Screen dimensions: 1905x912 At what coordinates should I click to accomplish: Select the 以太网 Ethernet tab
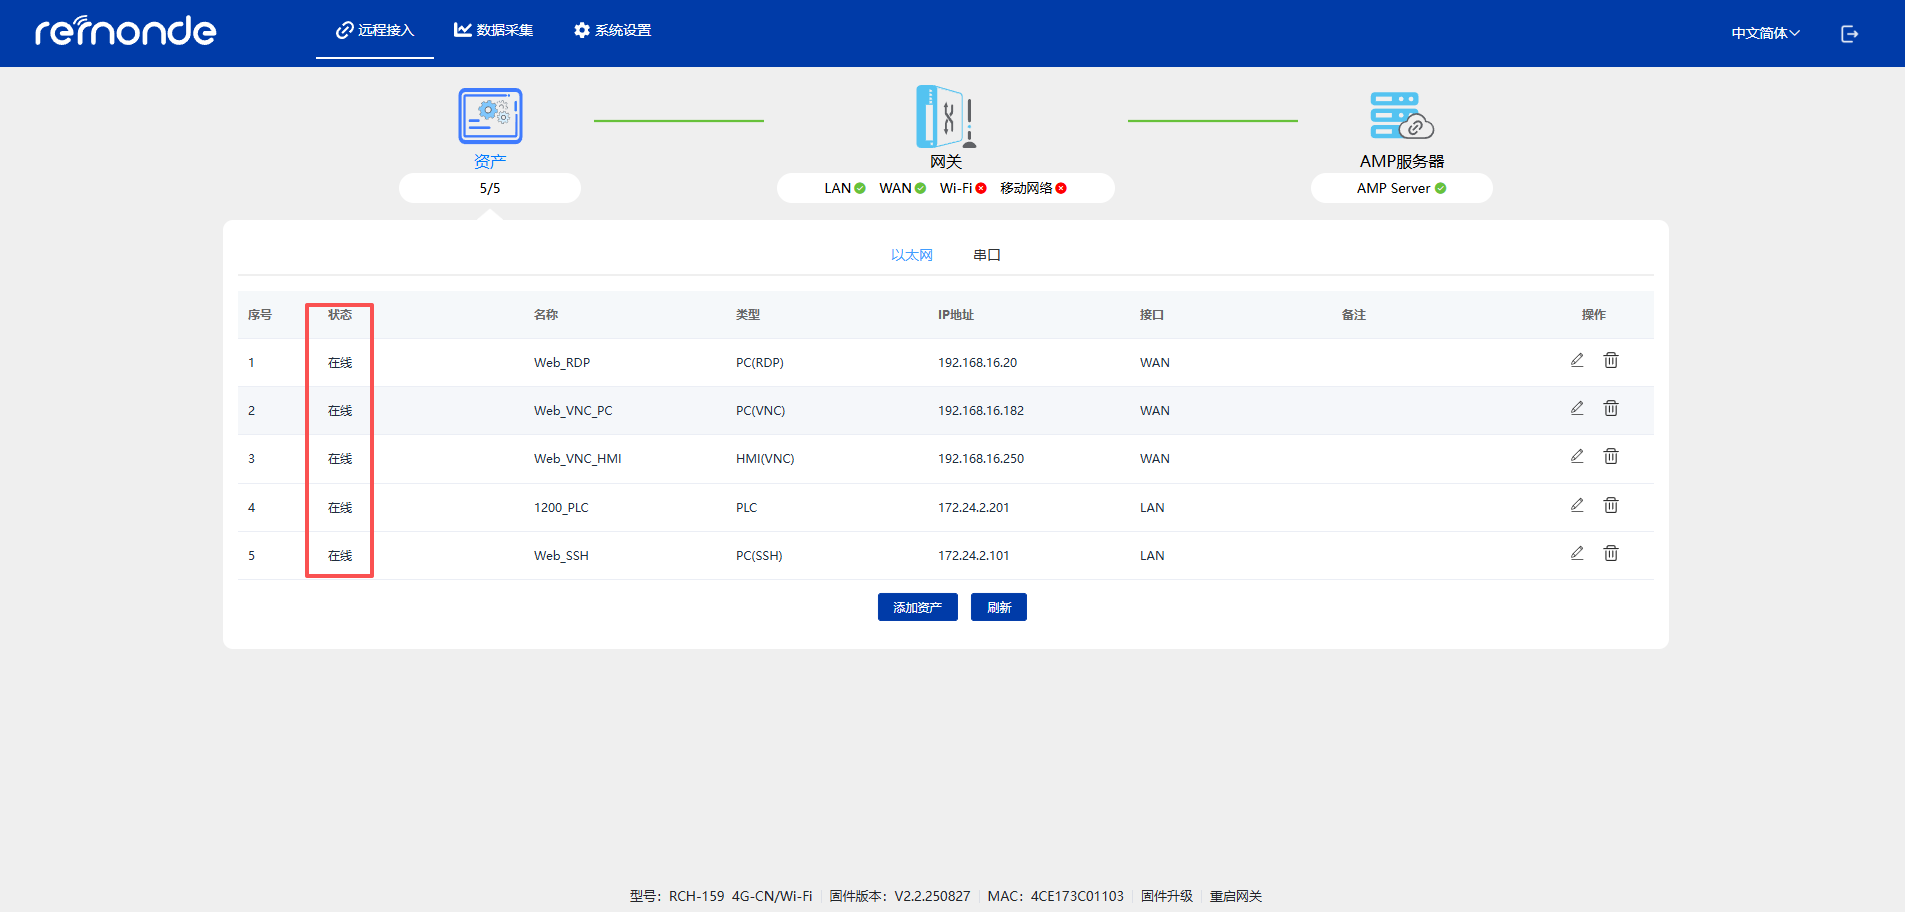(x=911, y=255)
